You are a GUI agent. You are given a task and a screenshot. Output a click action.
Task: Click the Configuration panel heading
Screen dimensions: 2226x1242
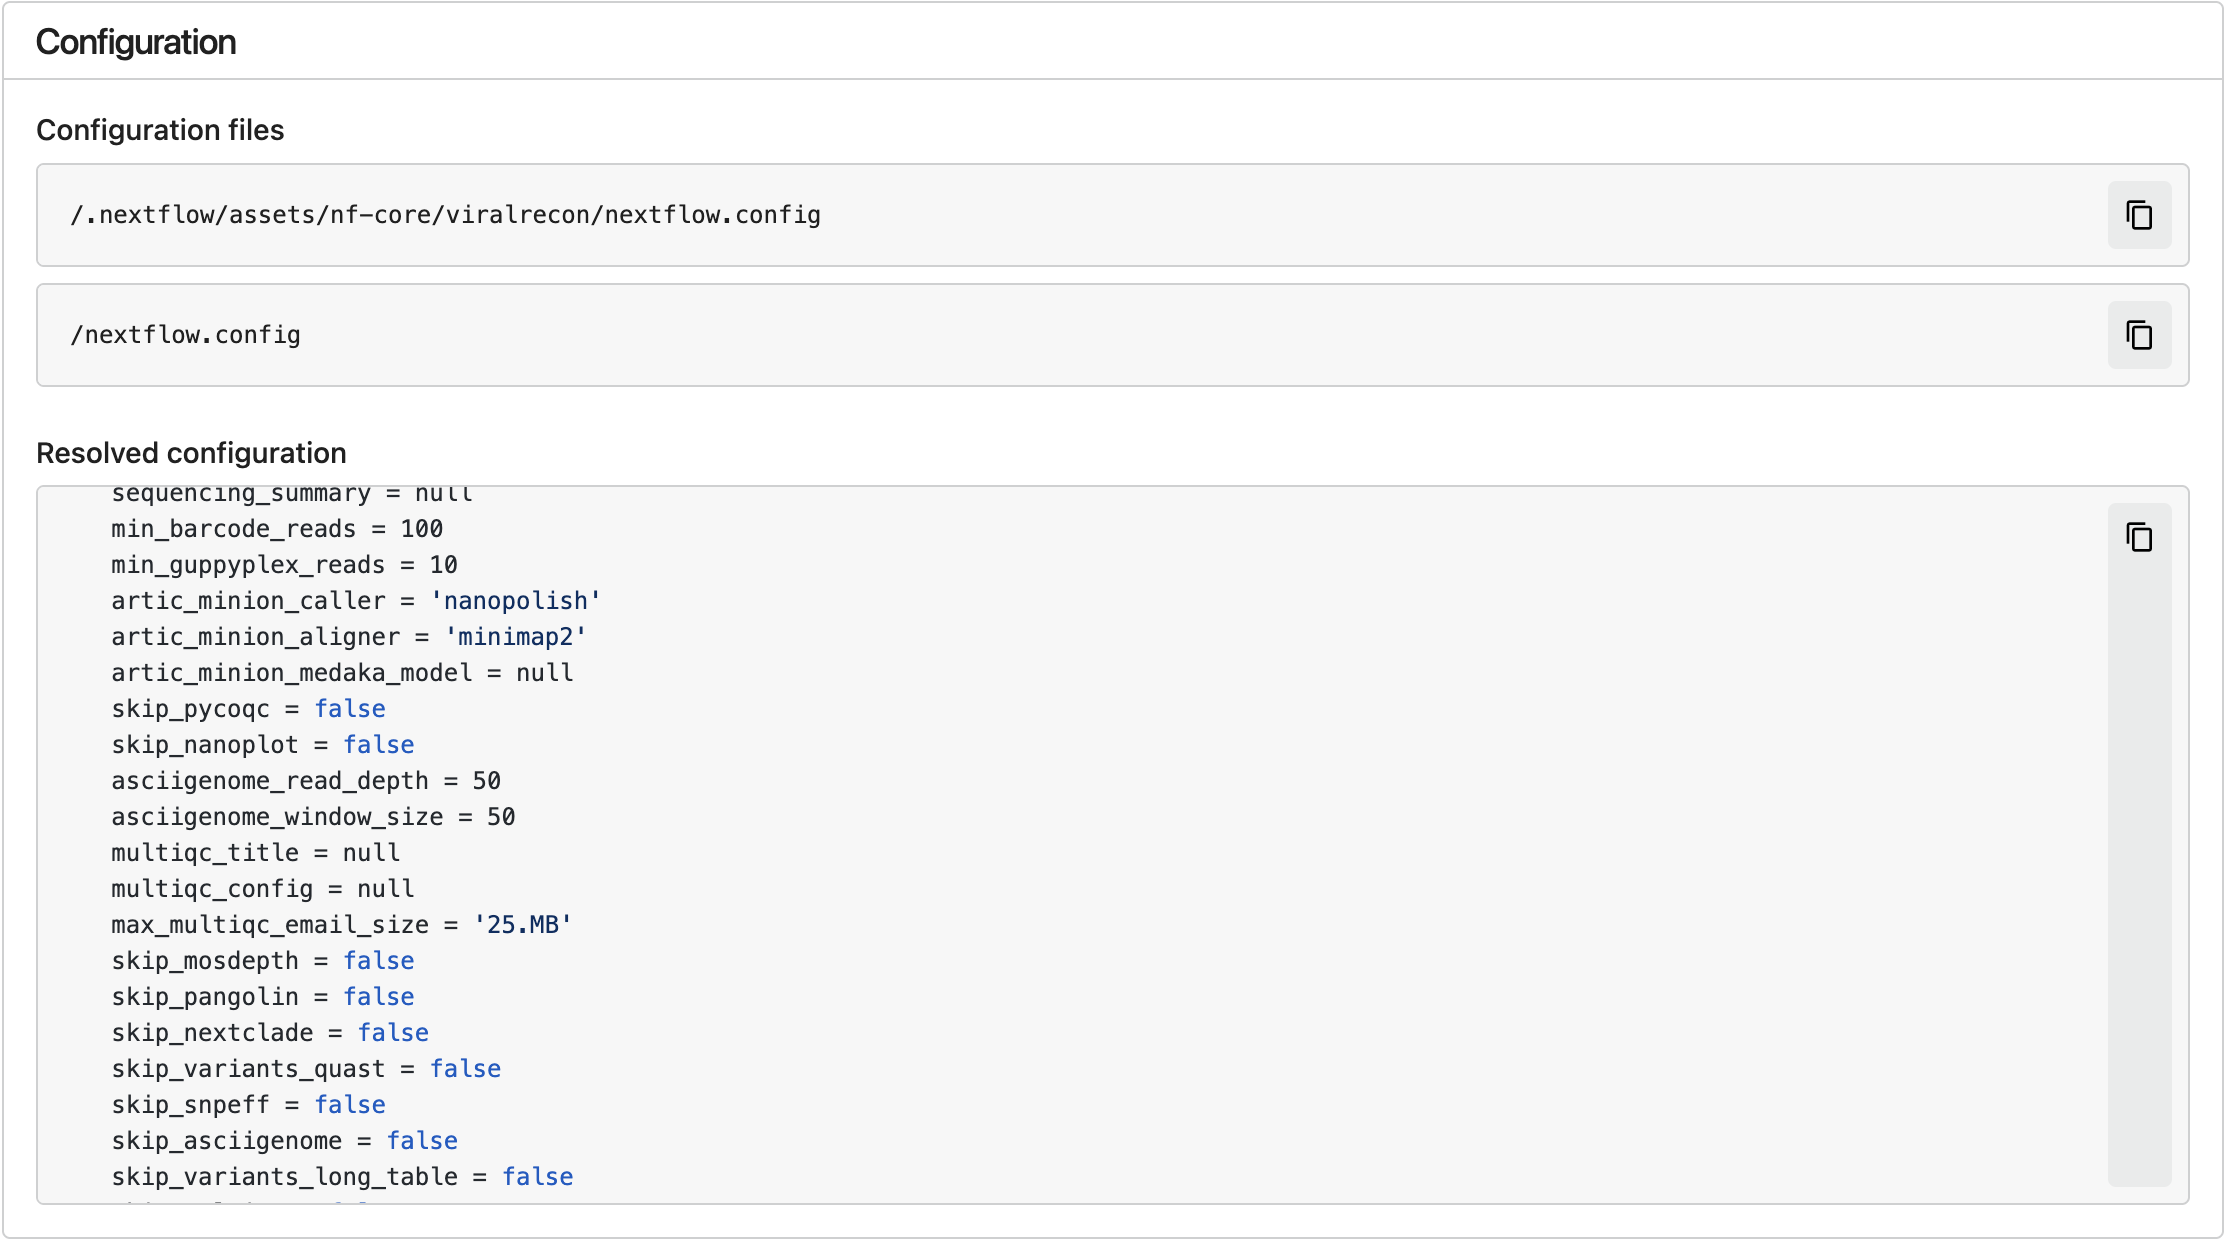coord(136,42)
